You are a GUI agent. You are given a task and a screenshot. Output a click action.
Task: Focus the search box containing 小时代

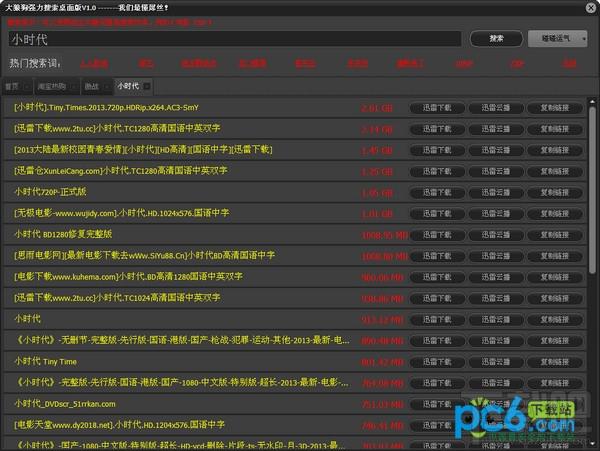click(235, 39)
